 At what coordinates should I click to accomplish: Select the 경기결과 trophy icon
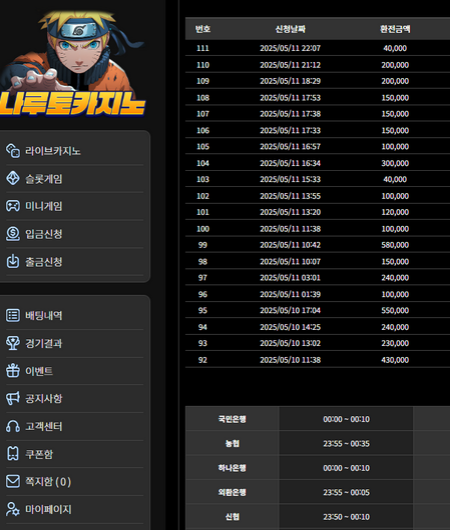coord(13,343)
